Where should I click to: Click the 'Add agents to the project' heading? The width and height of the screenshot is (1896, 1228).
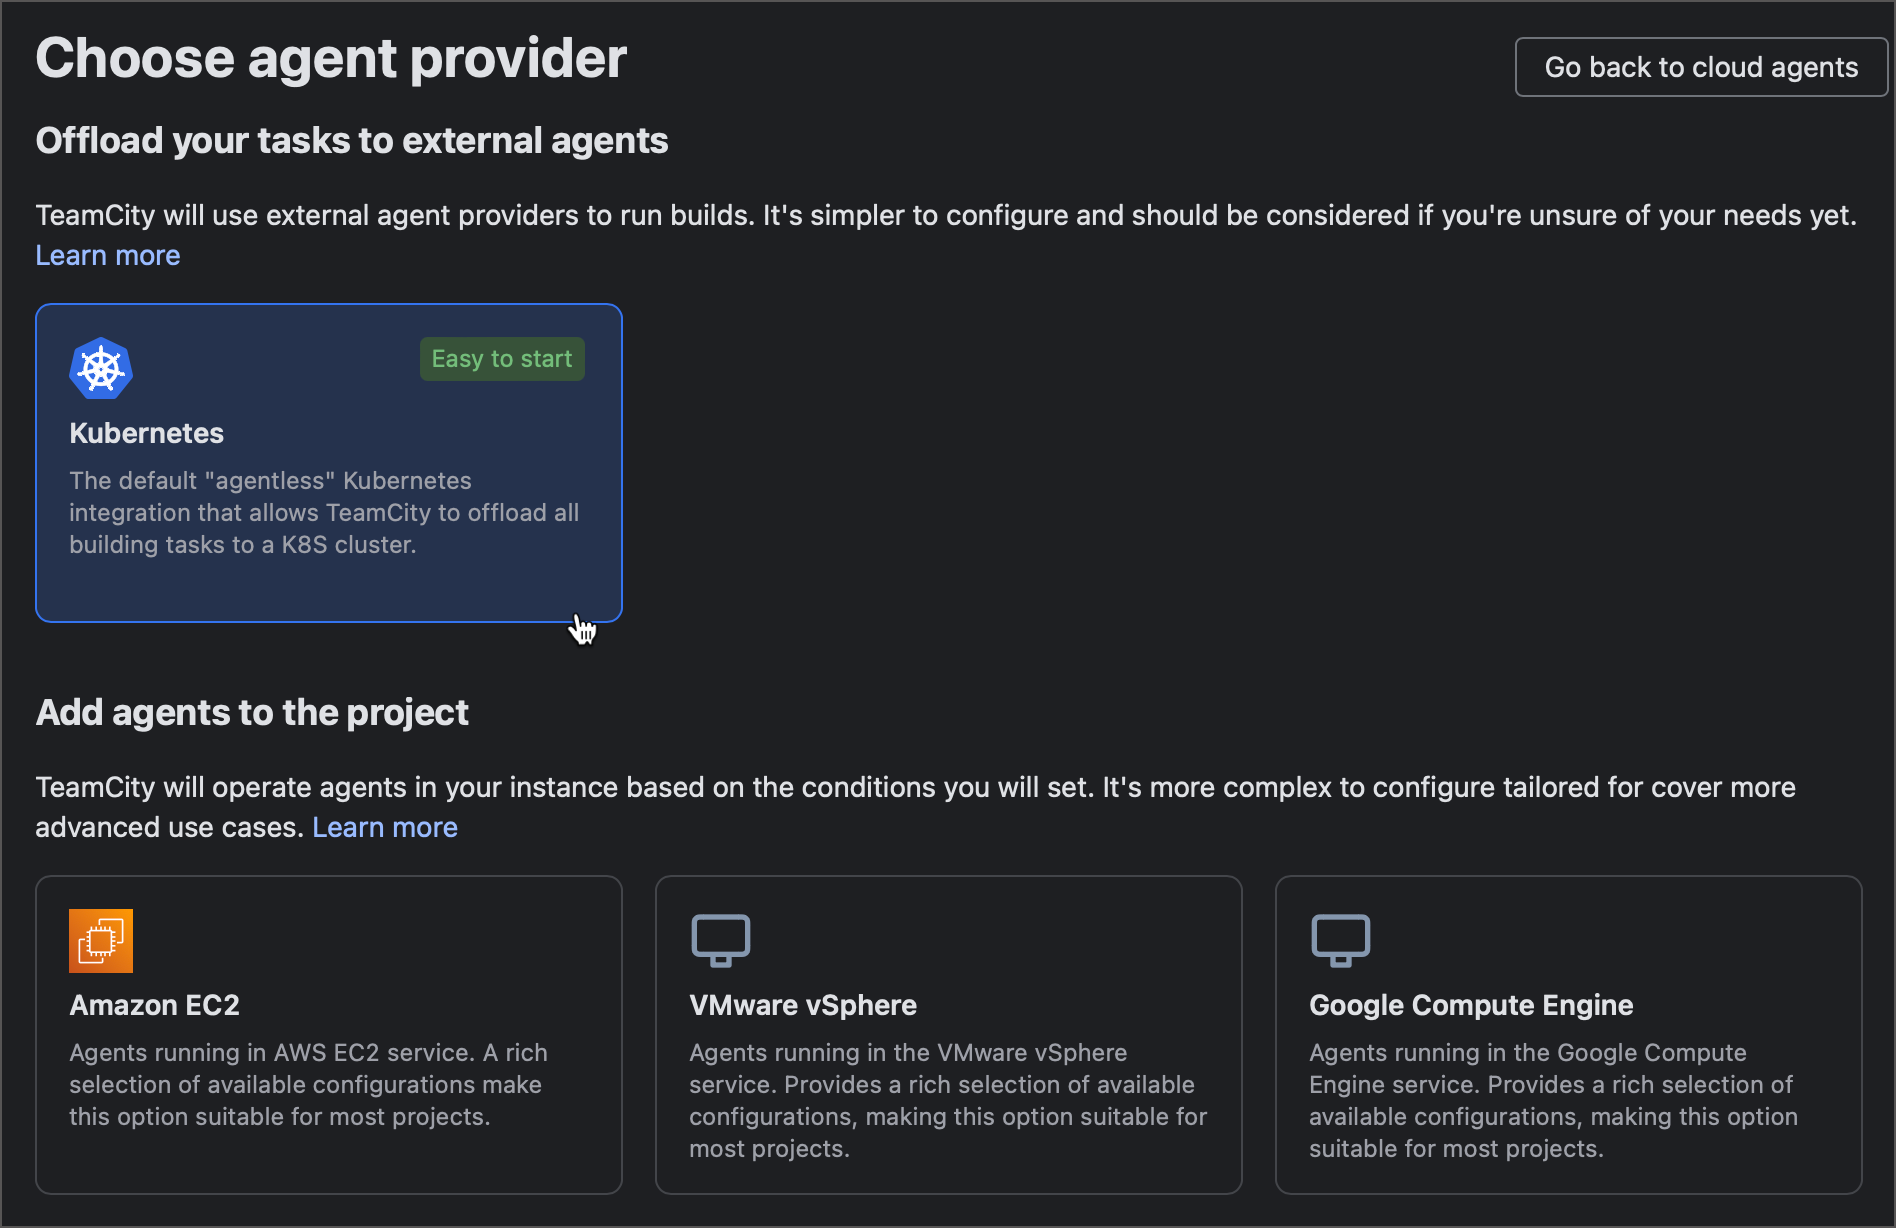click(x=252, y=712)
